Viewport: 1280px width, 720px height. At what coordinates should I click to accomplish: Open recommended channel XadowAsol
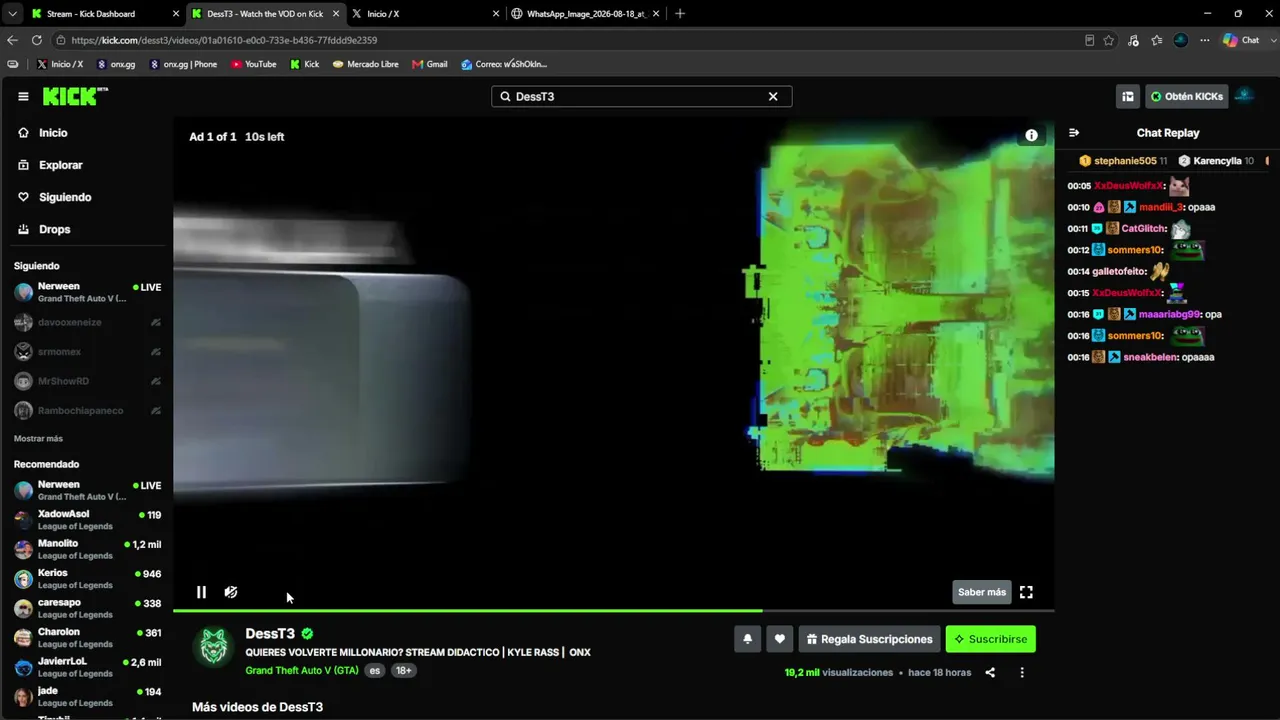[87, 520]
